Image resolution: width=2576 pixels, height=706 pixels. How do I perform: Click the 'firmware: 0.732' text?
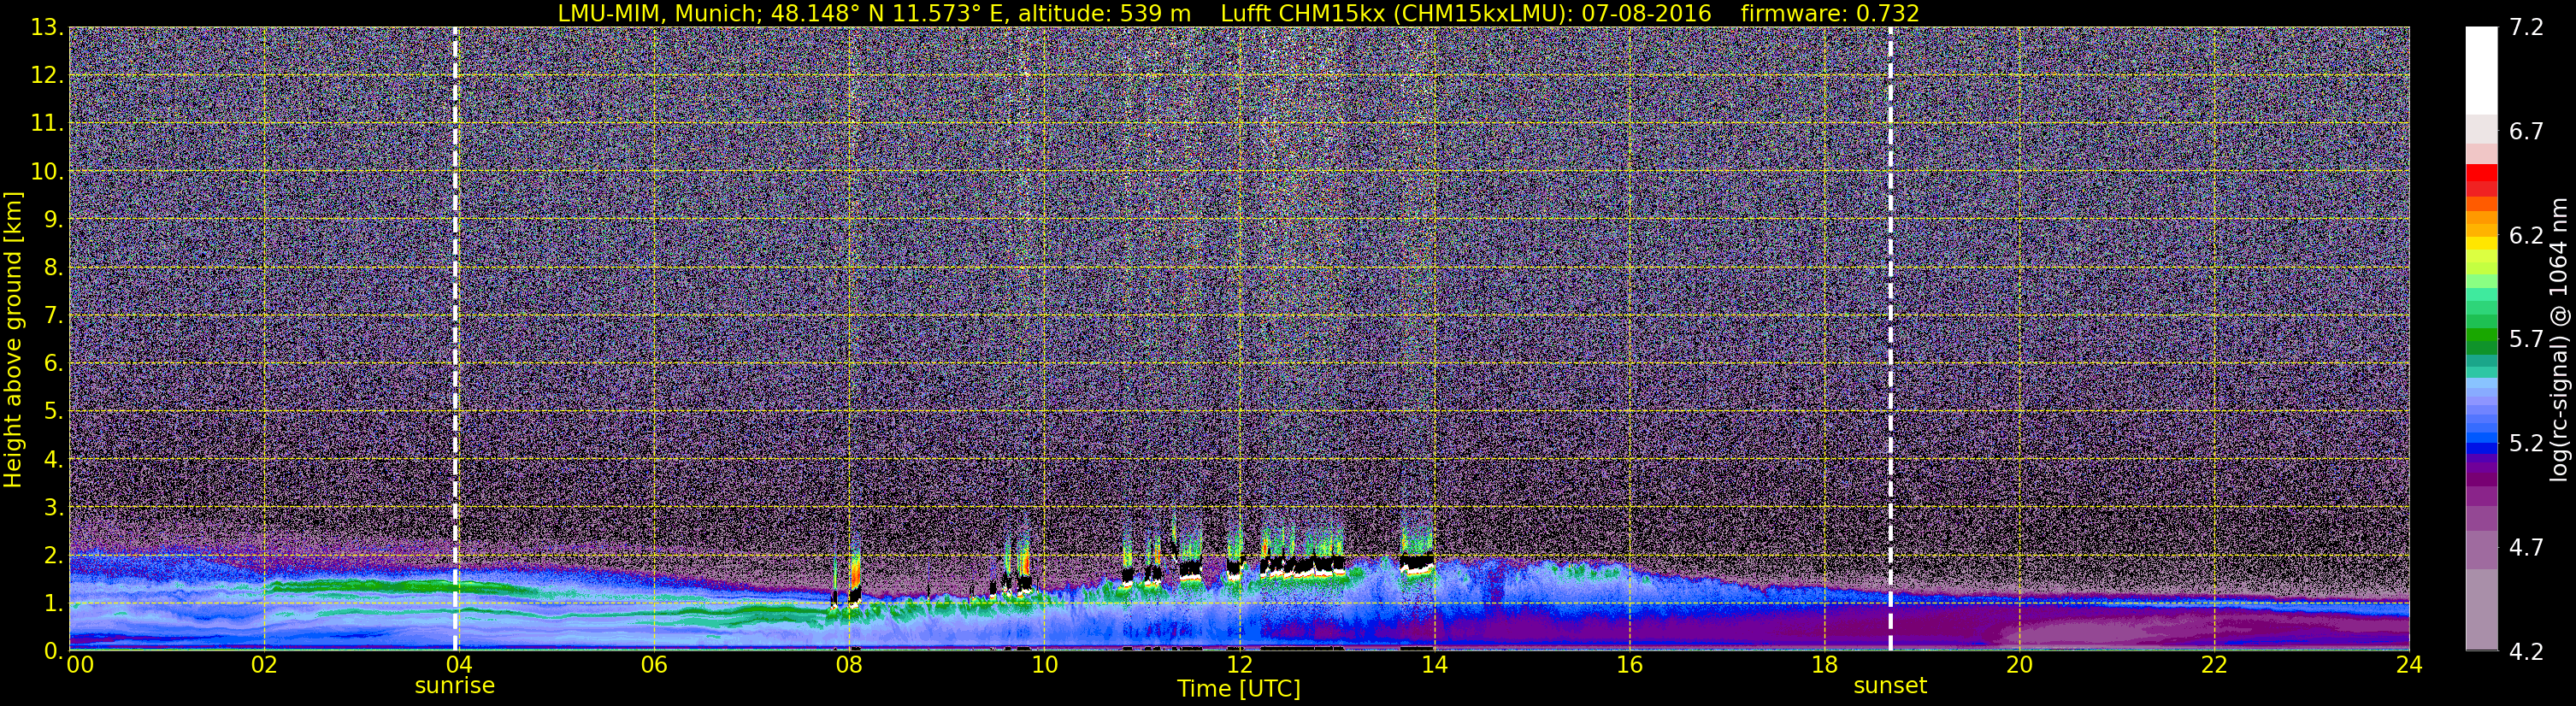coord(1830,13)
